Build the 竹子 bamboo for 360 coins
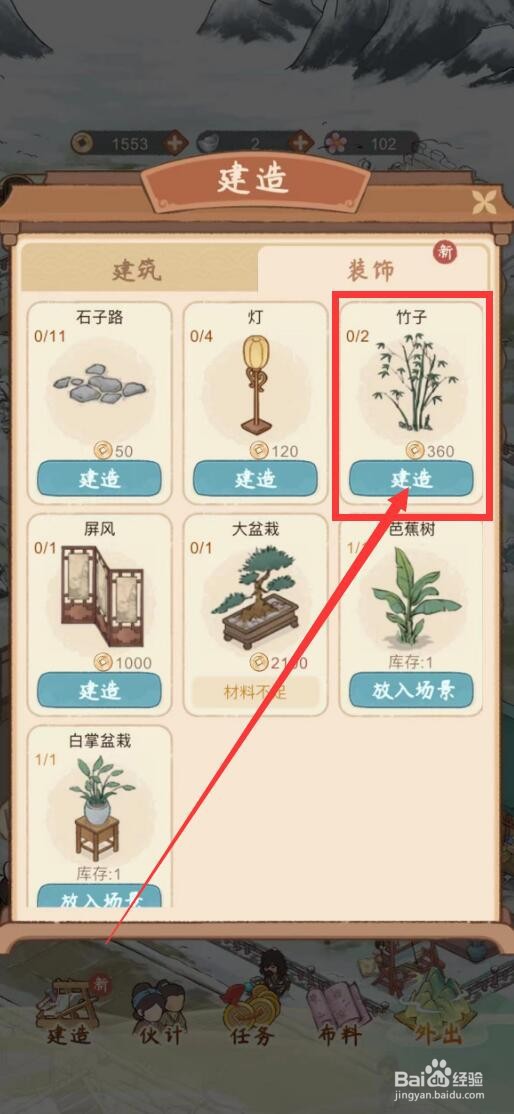This screenshot has width=514, height=1114. [x=411, y=478]
